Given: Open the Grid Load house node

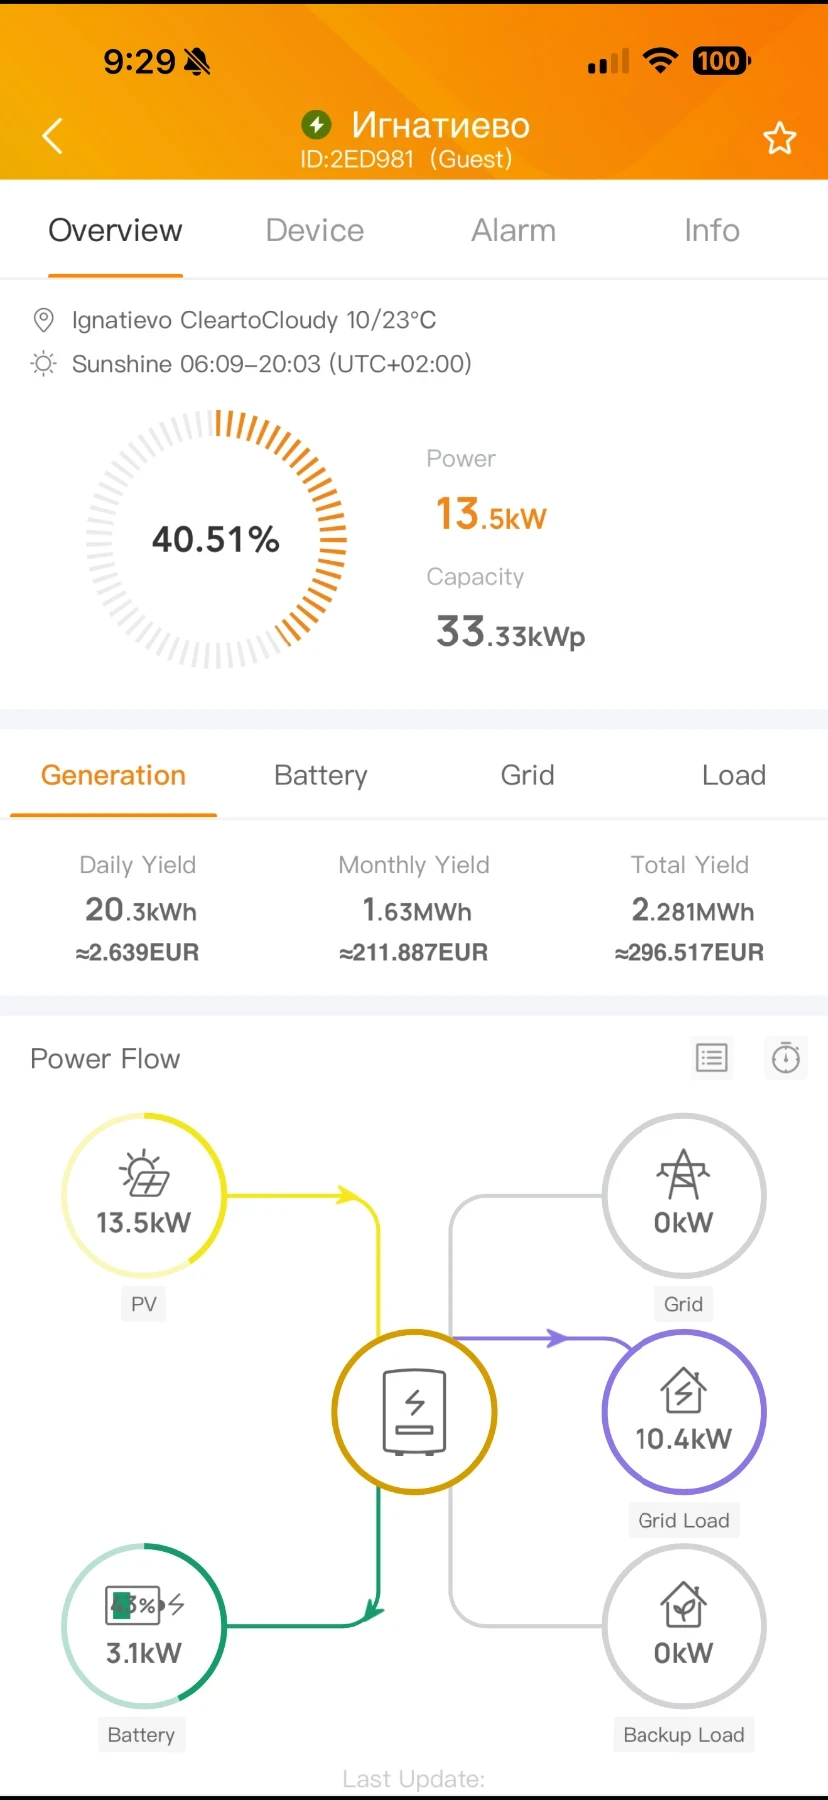Looking at the screenshot, I should (684, 1411).
